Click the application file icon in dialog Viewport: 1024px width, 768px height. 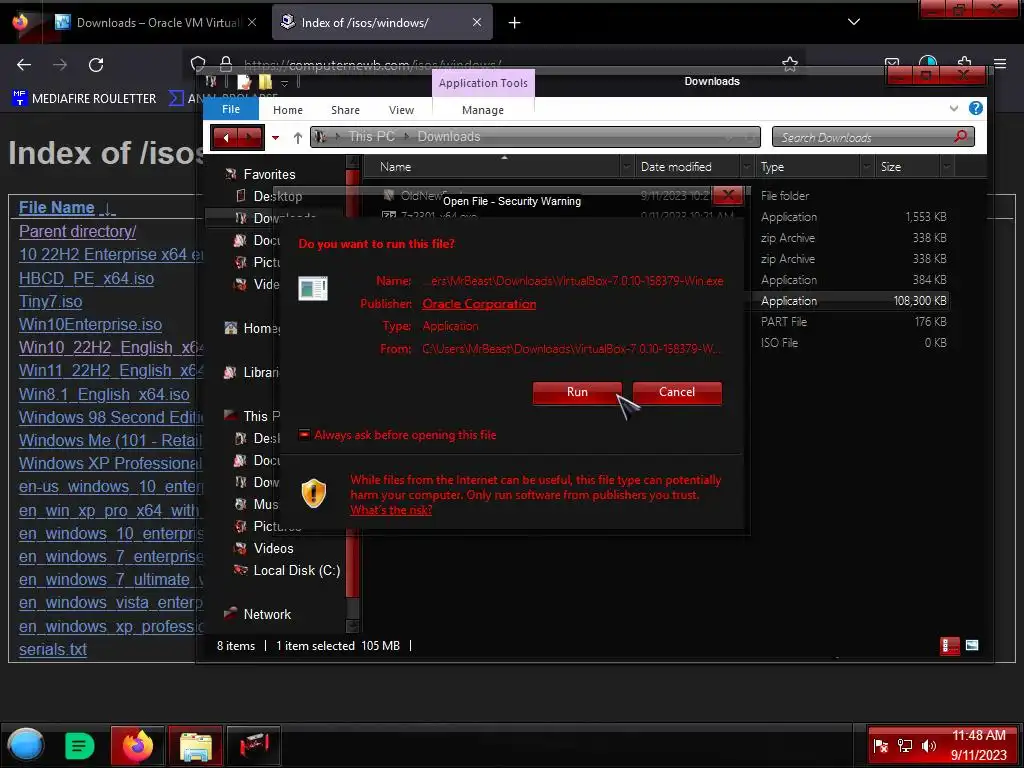[313, 288]
